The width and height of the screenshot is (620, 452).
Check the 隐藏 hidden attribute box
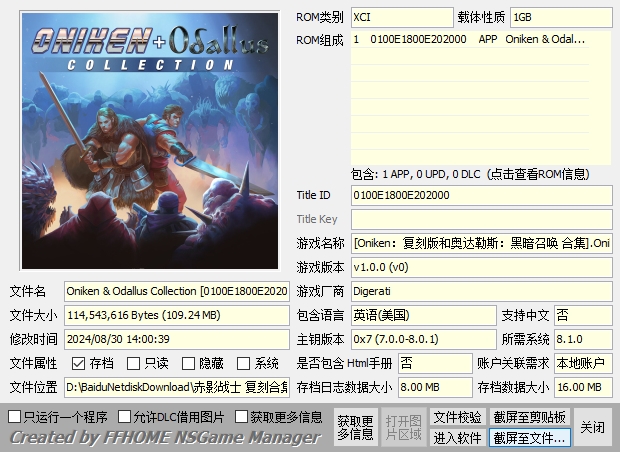[188, 363]
